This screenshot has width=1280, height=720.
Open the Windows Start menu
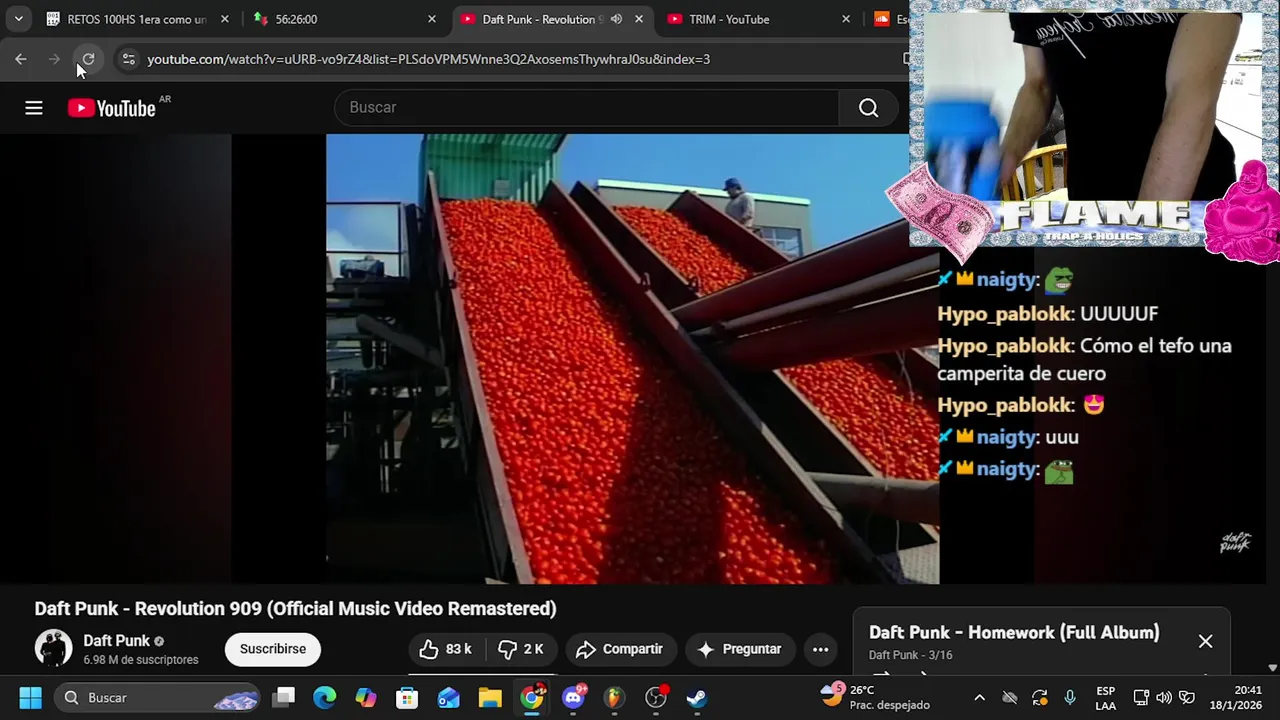click(30, 697)
